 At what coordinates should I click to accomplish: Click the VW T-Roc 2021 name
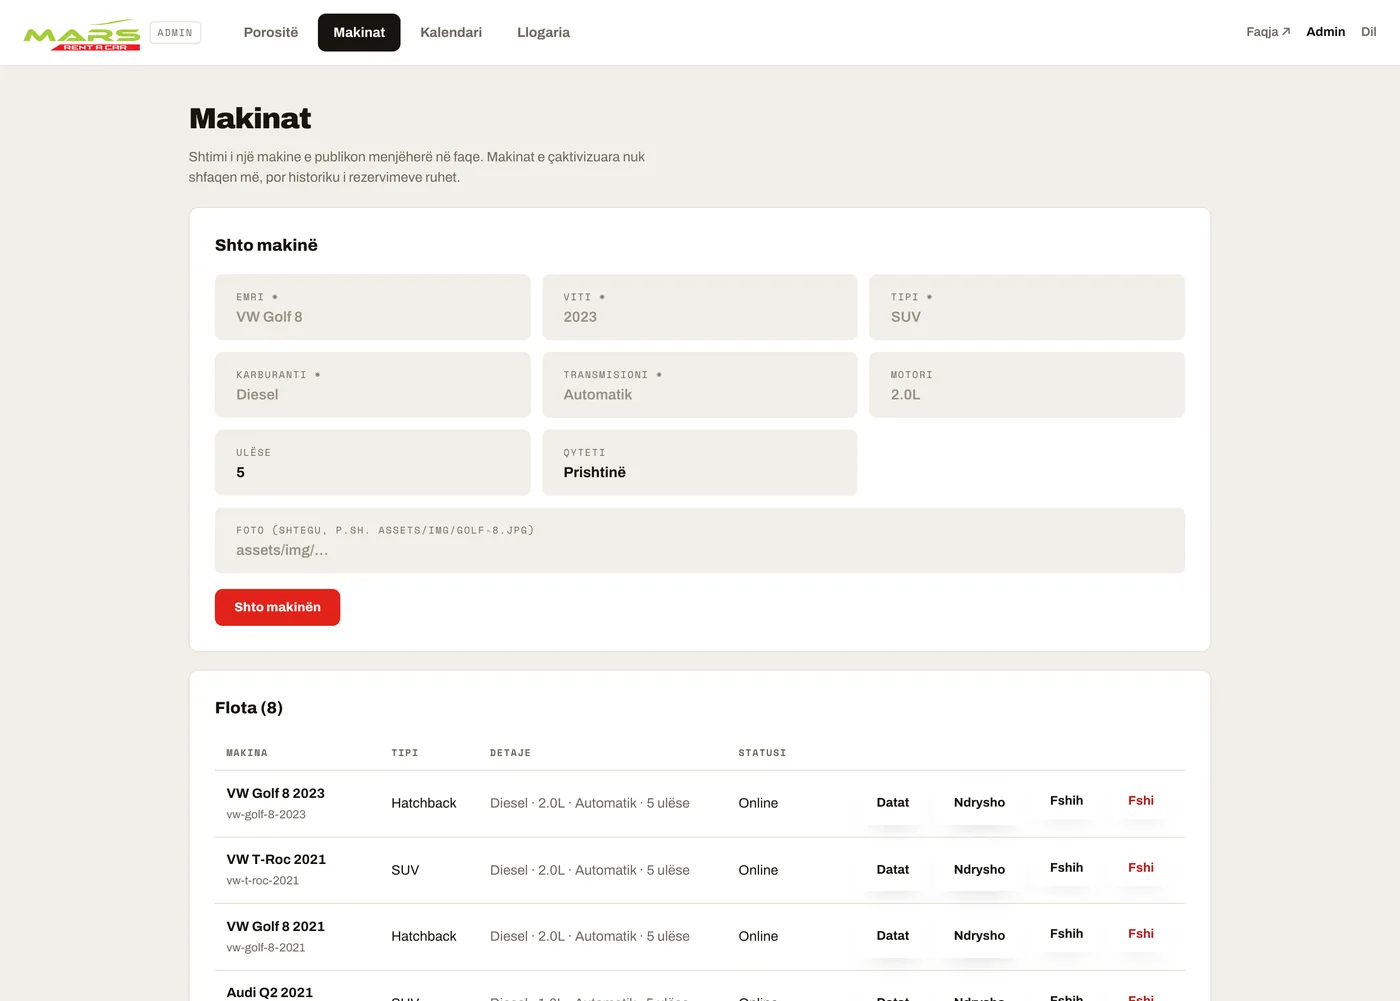[276, 859]
